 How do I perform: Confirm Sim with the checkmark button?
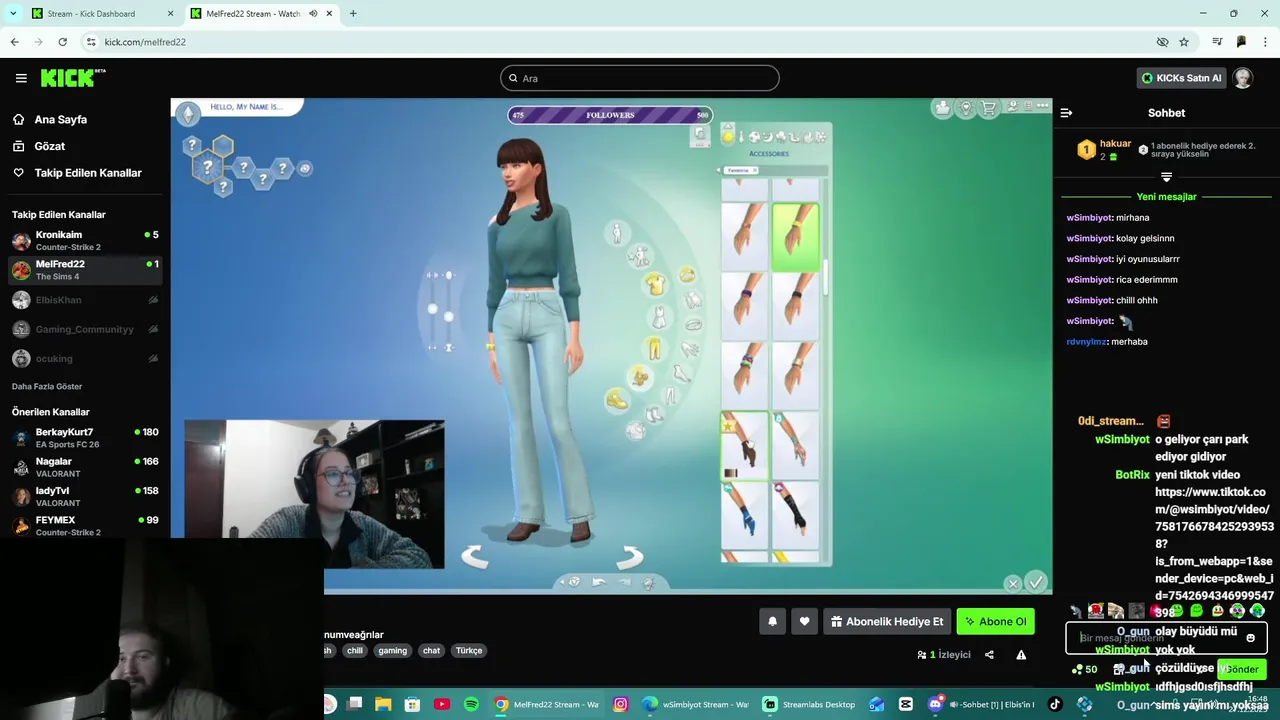tap(1036, 581)
